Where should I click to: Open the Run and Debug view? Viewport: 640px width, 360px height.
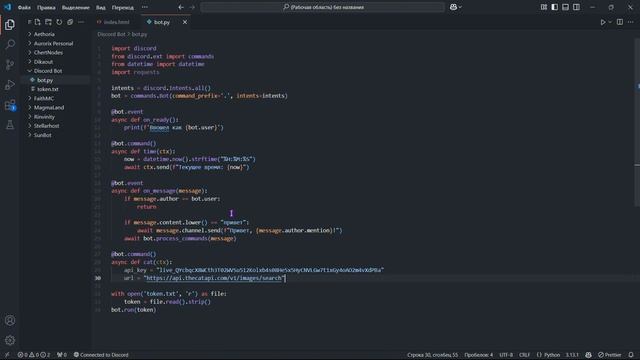(x=10, y=85)
